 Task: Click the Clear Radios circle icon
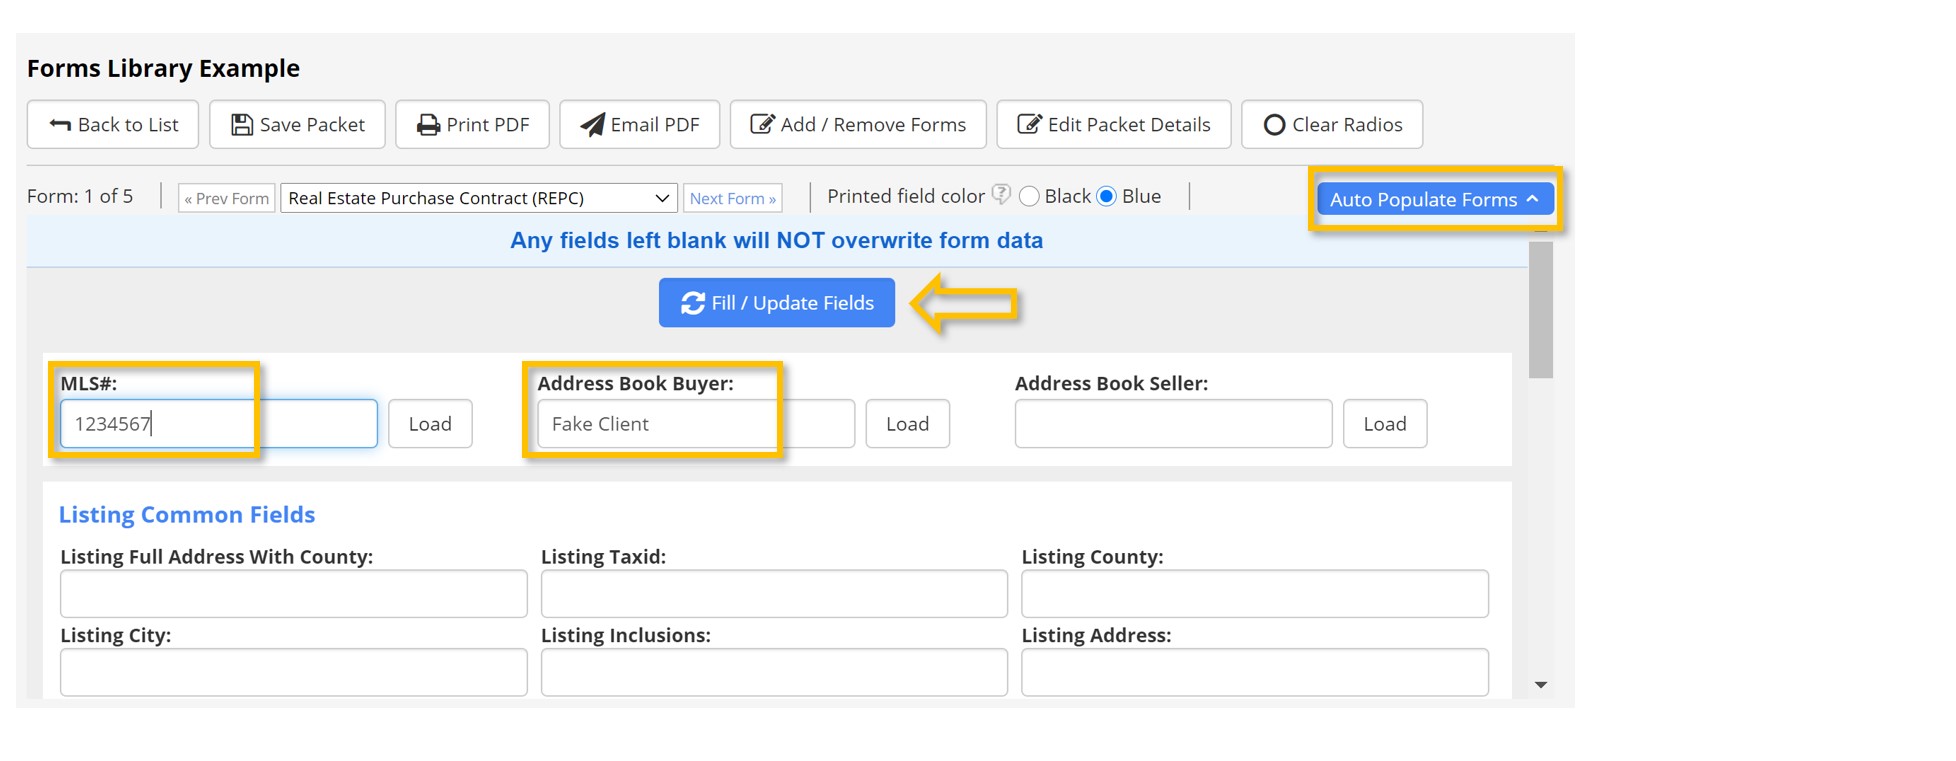coord(1274,125)
